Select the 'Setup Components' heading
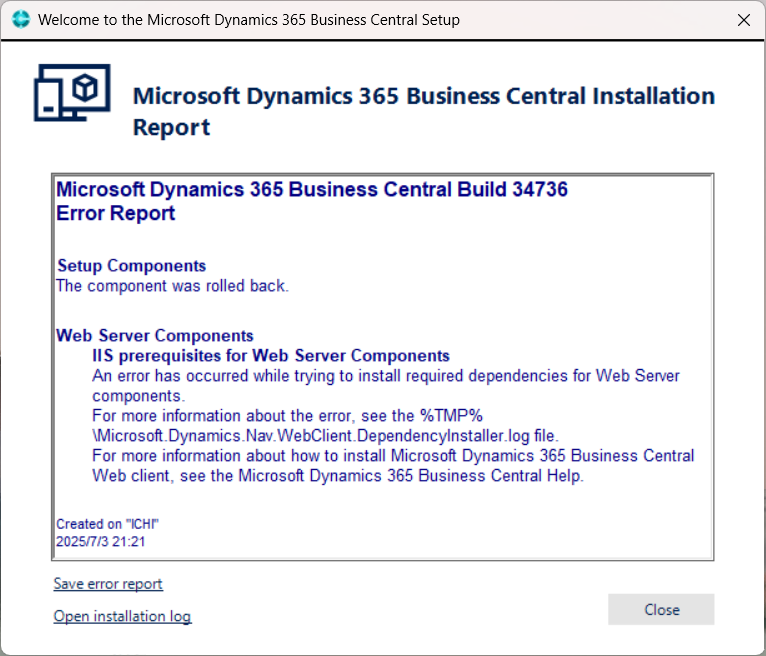Image resolution: width=766 pixels, height=656 pixels. click(x=131, y=265)
